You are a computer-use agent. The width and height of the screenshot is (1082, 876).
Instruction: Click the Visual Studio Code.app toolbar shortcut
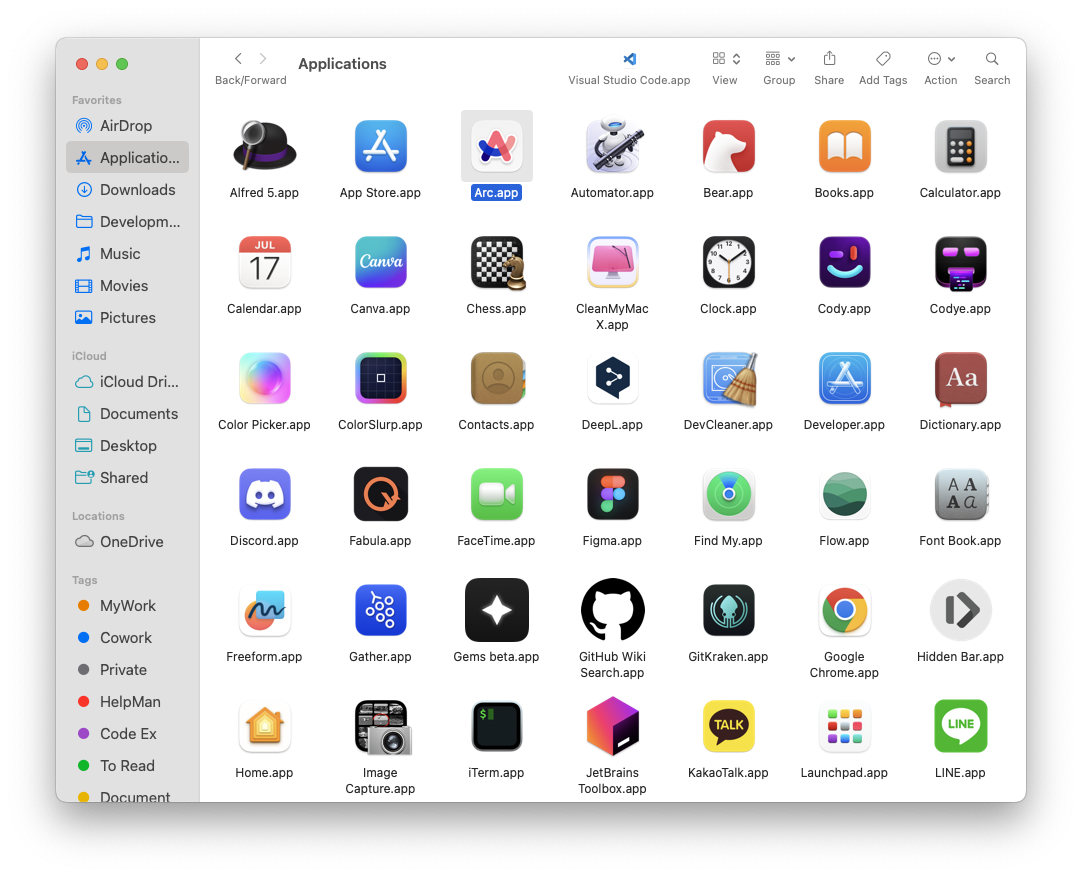[629, 59]
